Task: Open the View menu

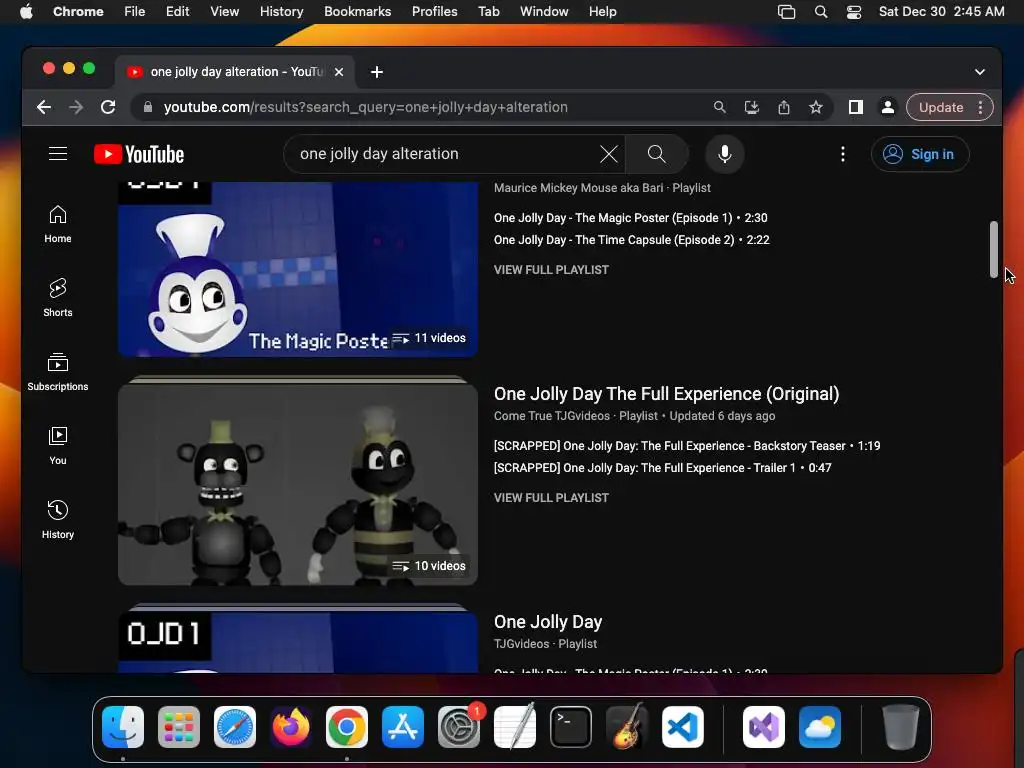Action: coord(224,12)
